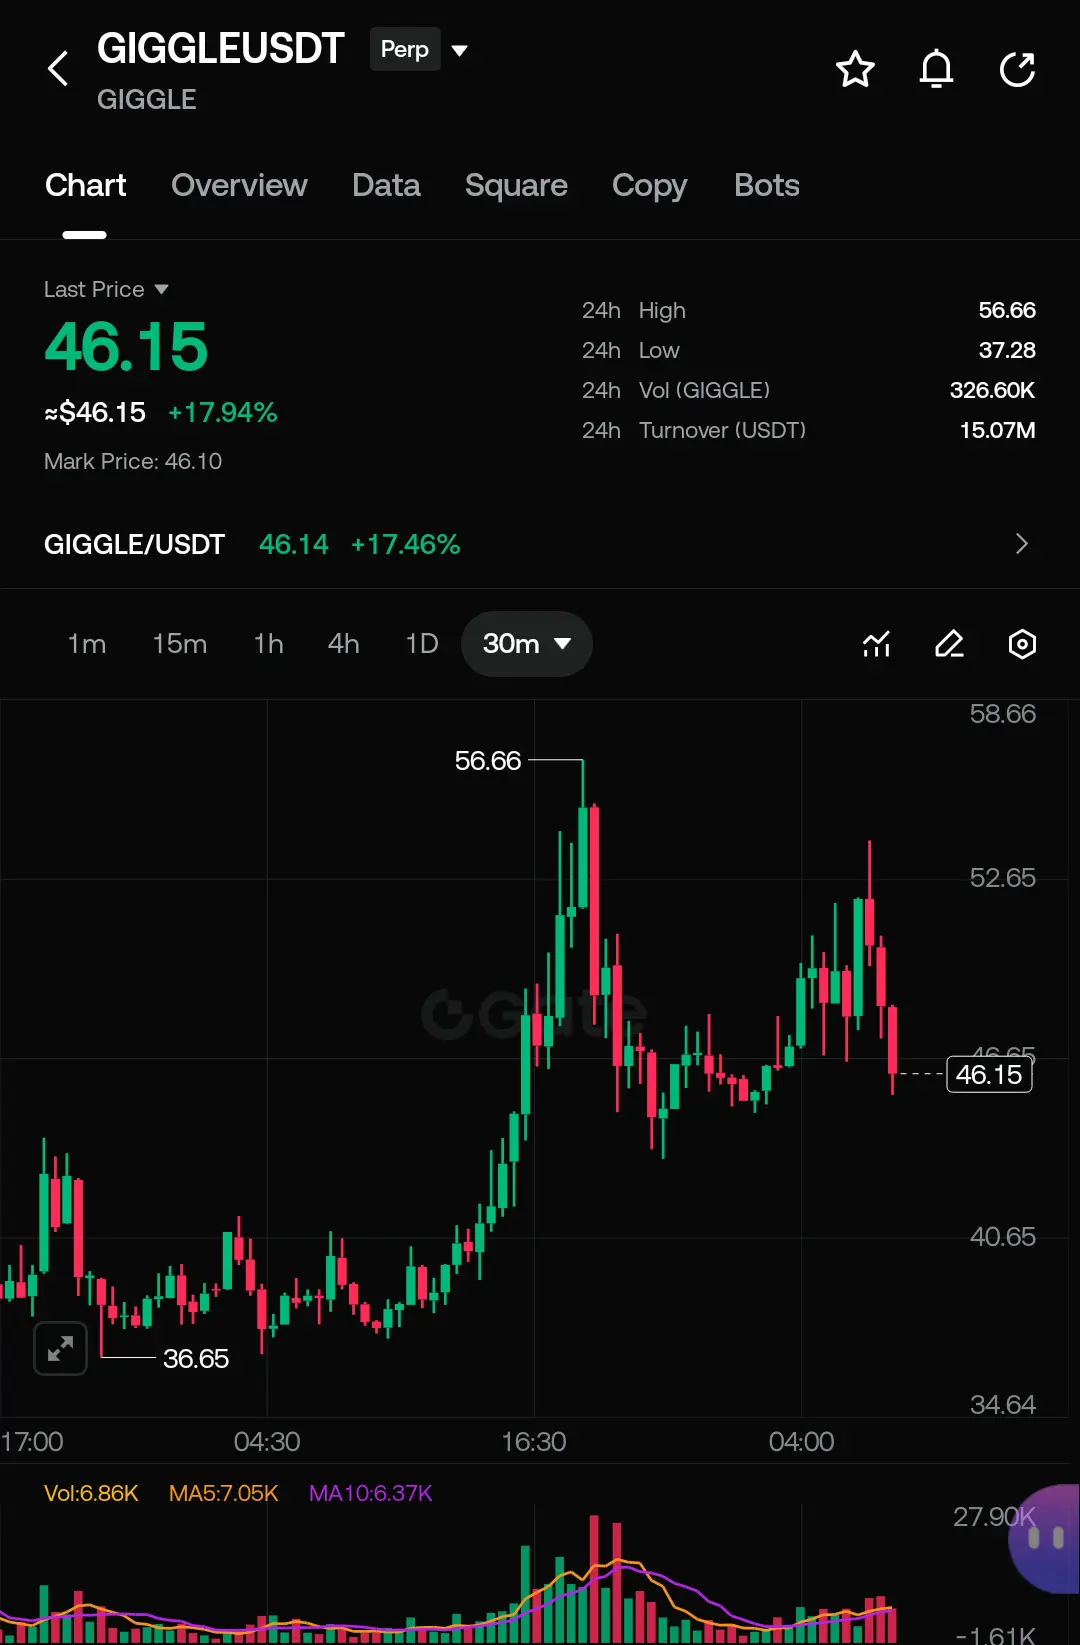Open chart indicators icon
Image resolution: width=1080 pixels, height=1645 pixels.
[x=877, y=644]
